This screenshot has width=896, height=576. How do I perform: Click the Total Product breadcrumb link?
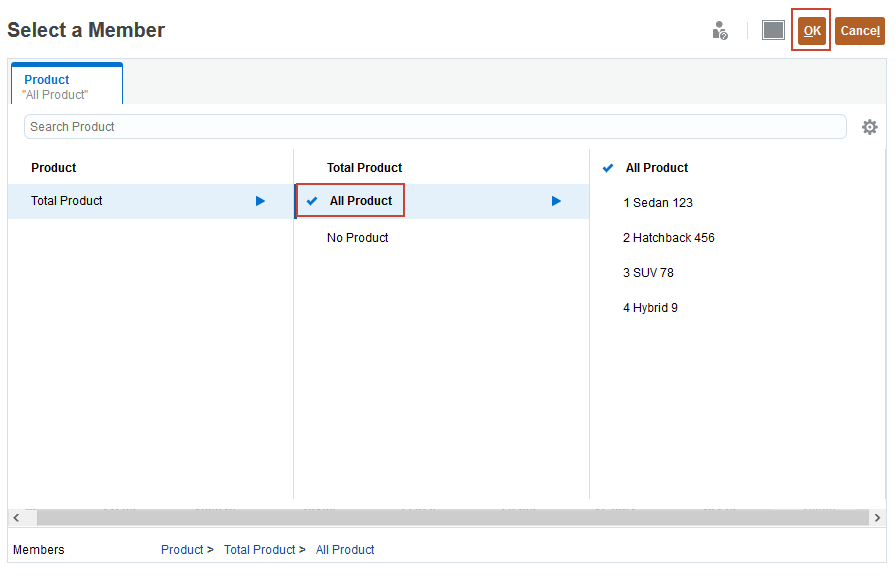click(259, 549)
